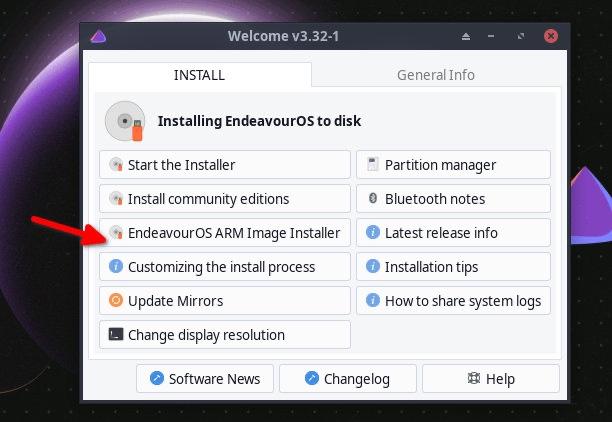This screenshot has height=422, width=612.
Task: Select the INSTALL tab
Action: pyautogui.click(x=199, y=75)
